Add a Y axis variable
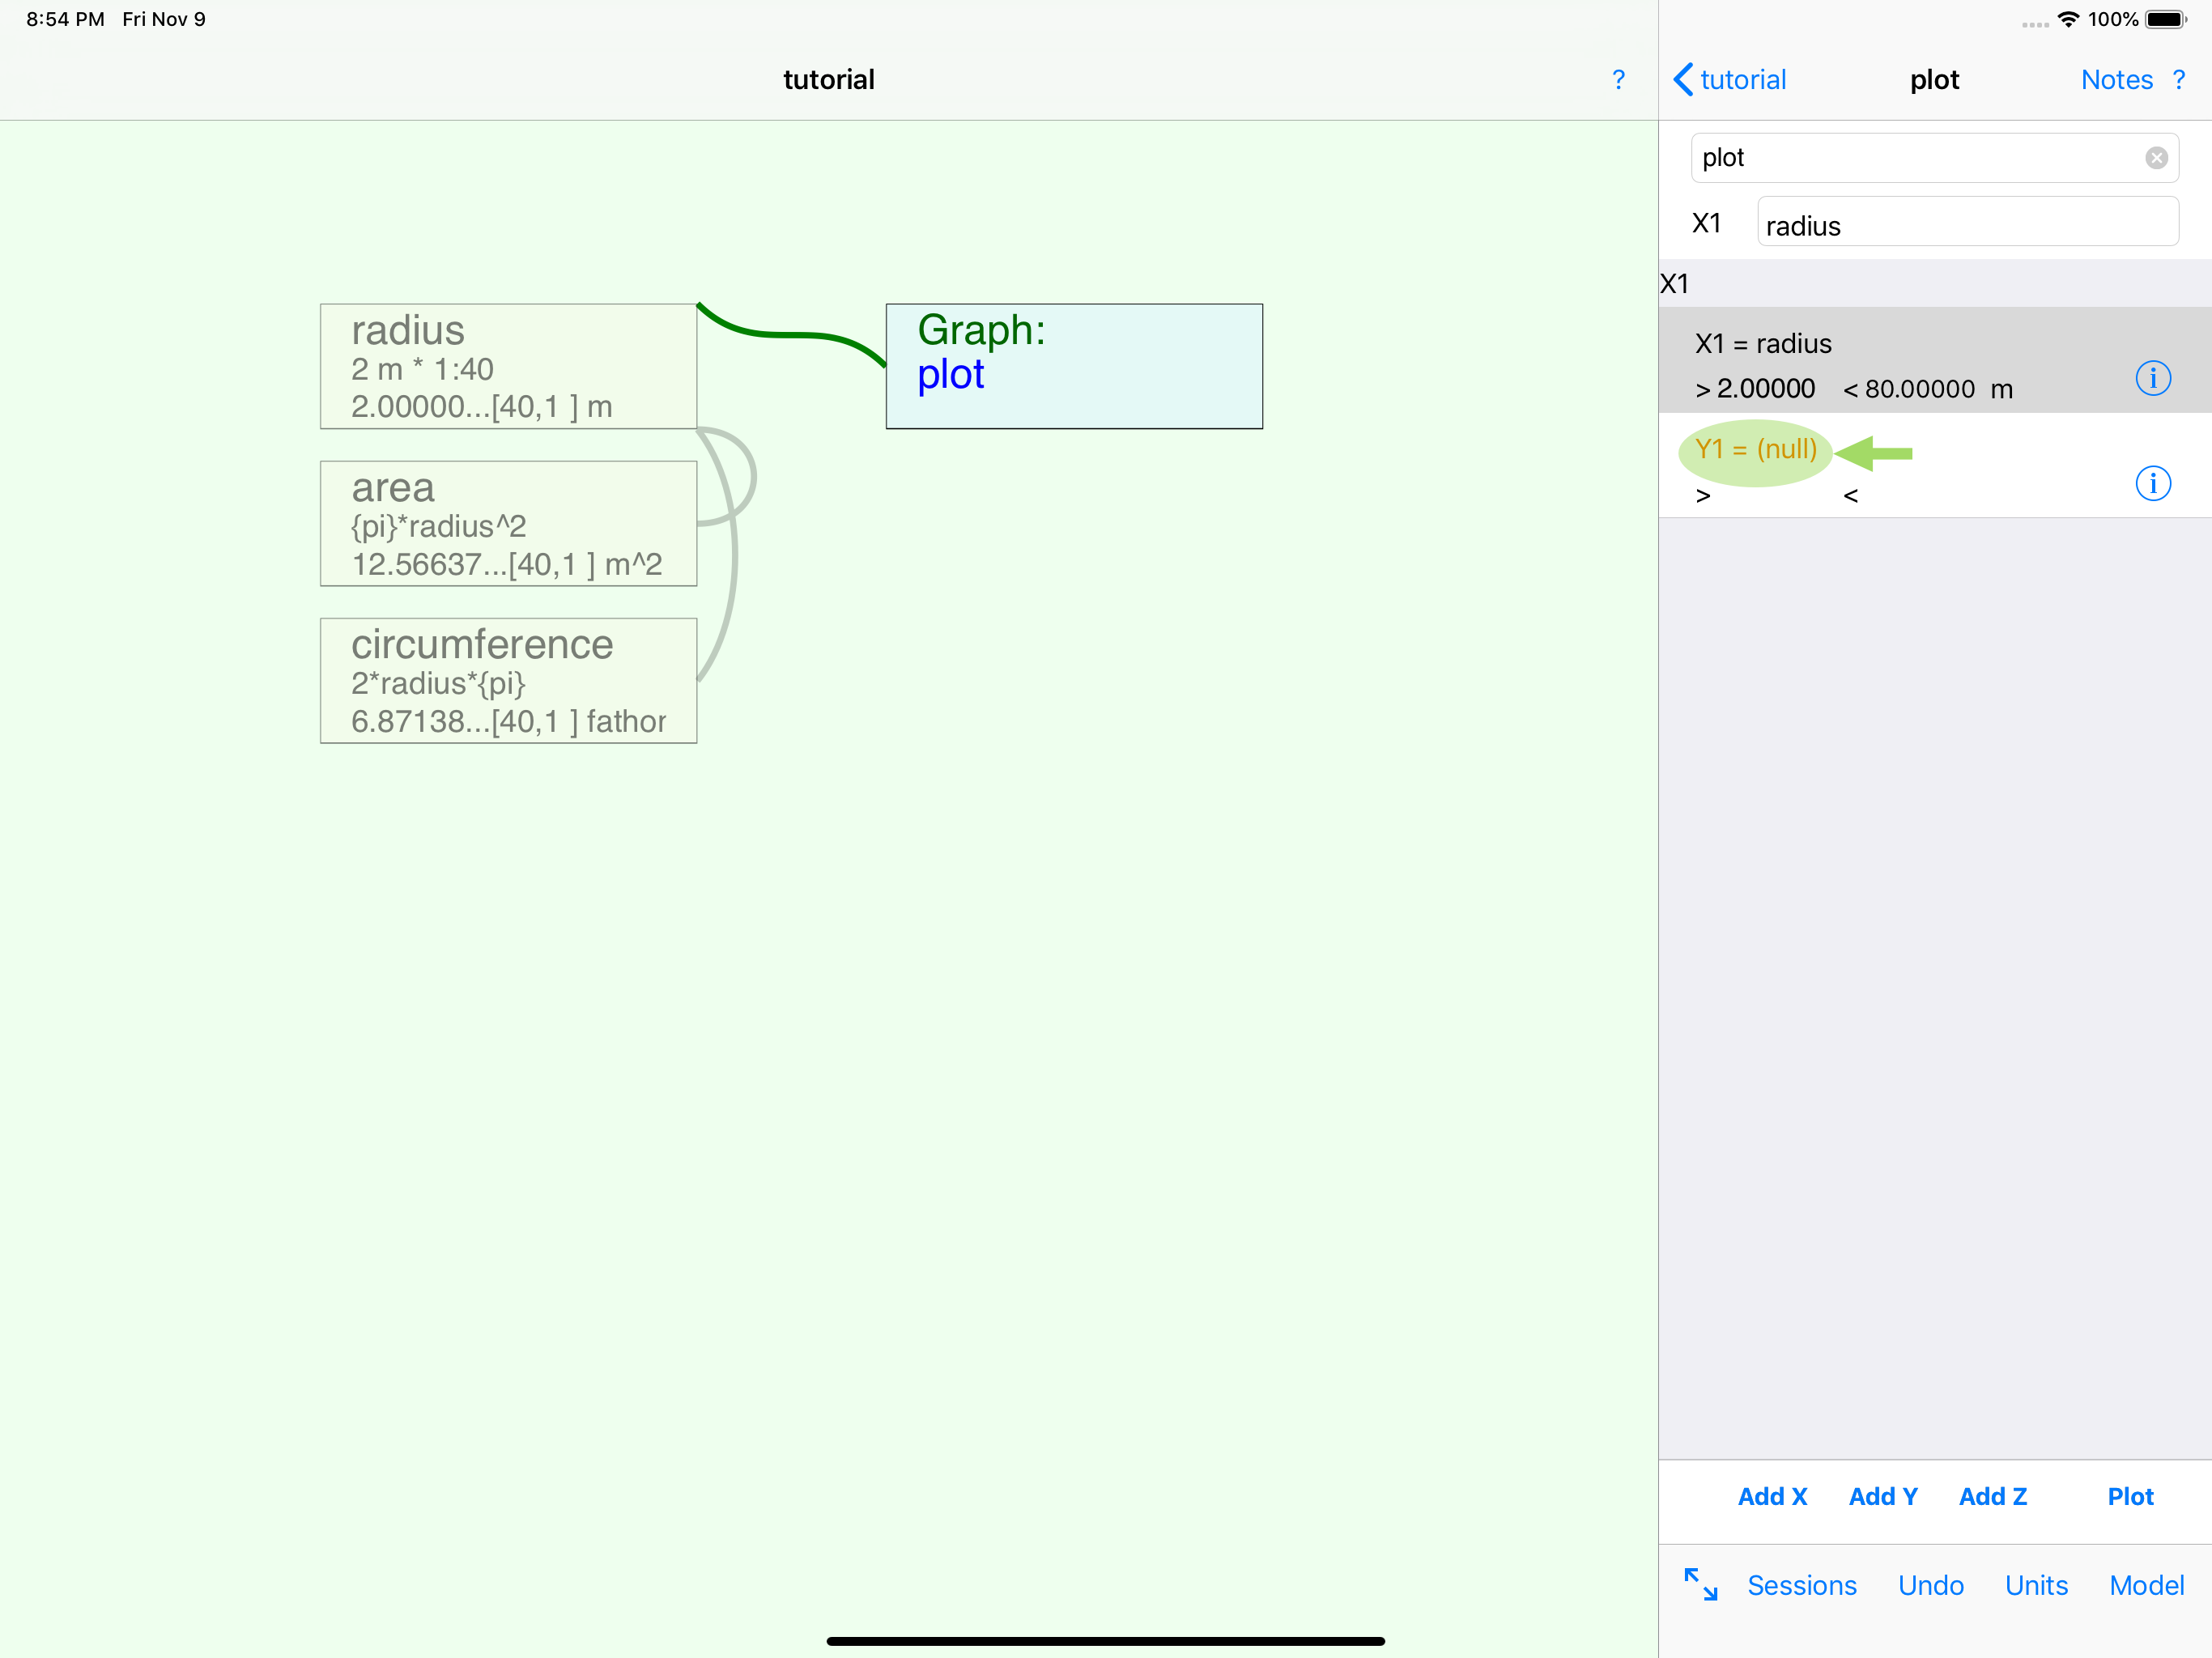This screenshot has height=1658, width=2212. pos(1883,1497)
